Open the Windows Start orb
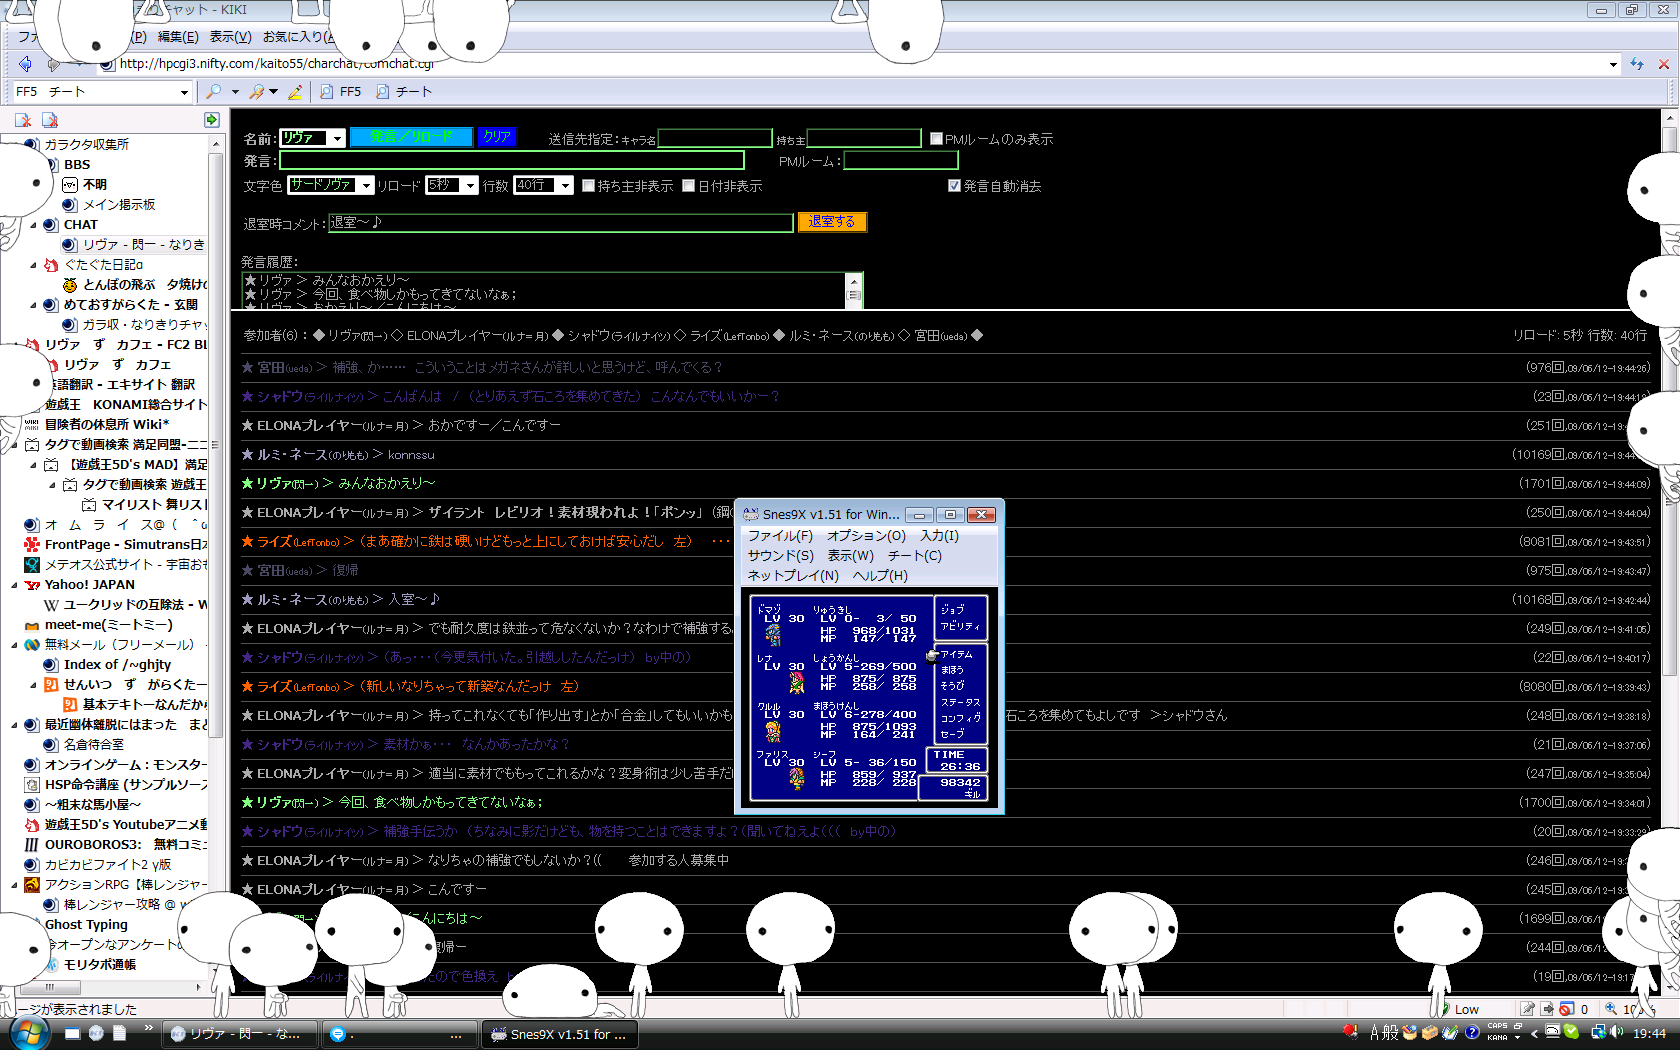This screenshot has height=1050, width=1680. [28, 1033]
